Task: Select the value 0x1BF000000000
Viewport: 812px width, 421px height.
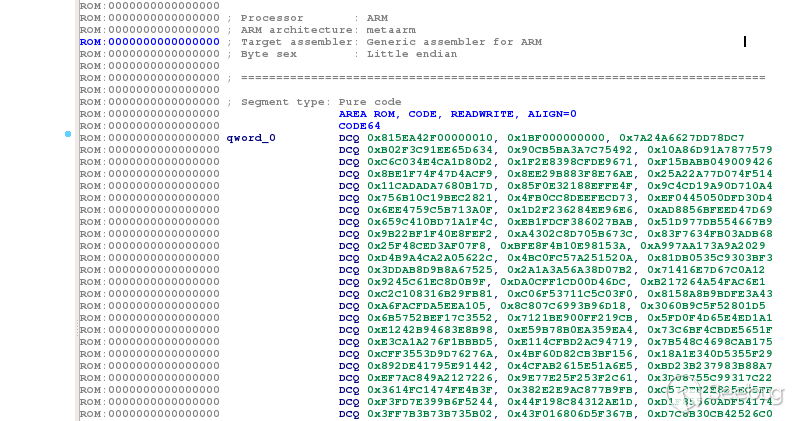Action: coord(556,138)
